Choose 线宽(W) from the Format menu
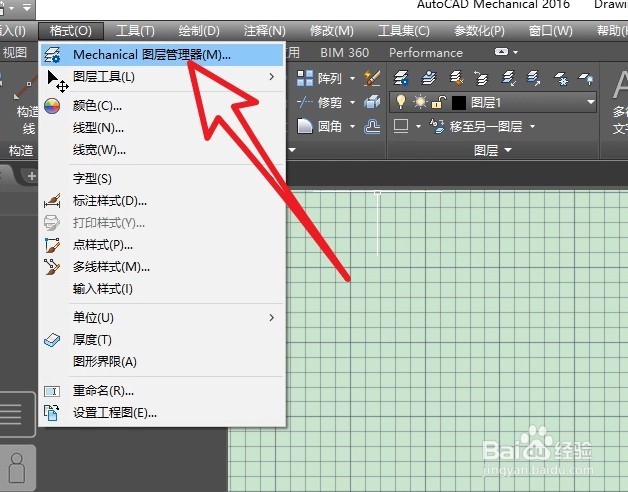 [x=162, y=150]
